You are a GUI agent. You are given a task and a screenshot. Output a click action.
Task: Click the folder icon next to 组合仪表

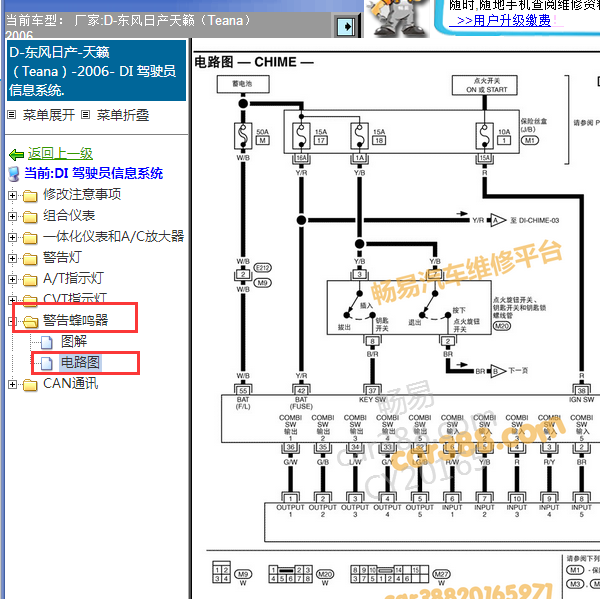(30, 217)
